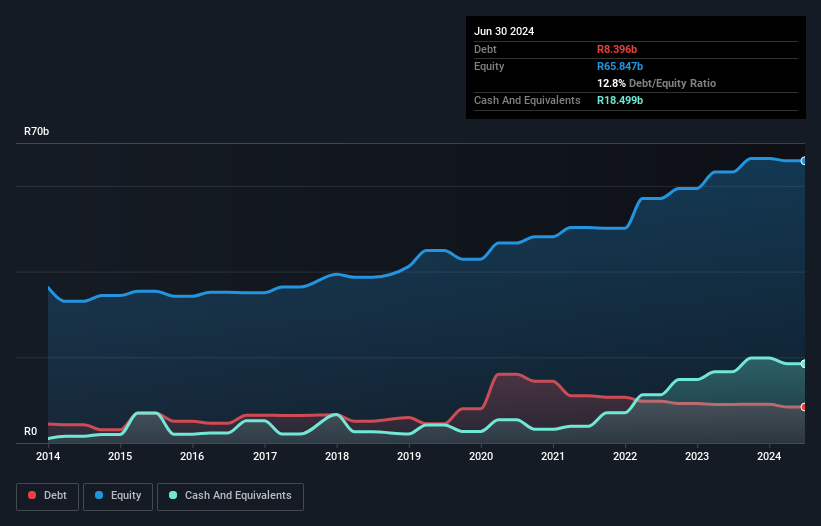Toggle the Equity series legend button
This screenshot has height=526, width=821.
(118, 496)
